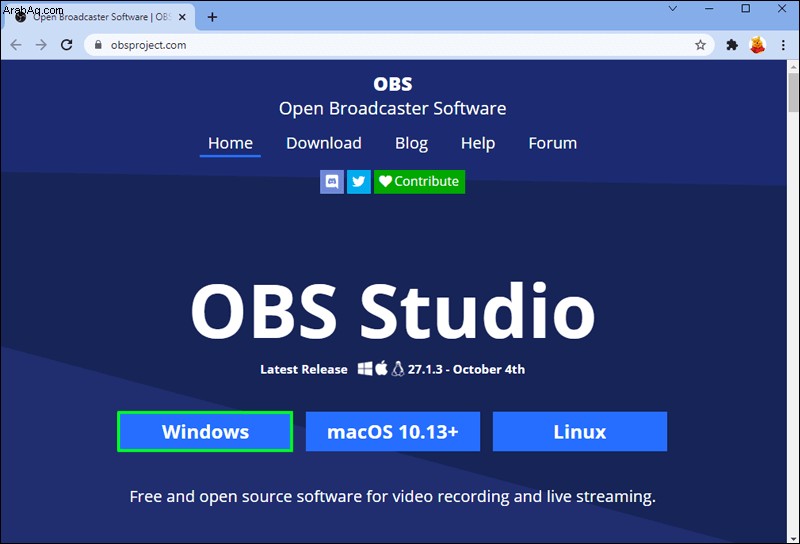Reload the page with refresh icon
Image resolution: width=800 pixels, height=544 pixels.
[x=66, y=45]
